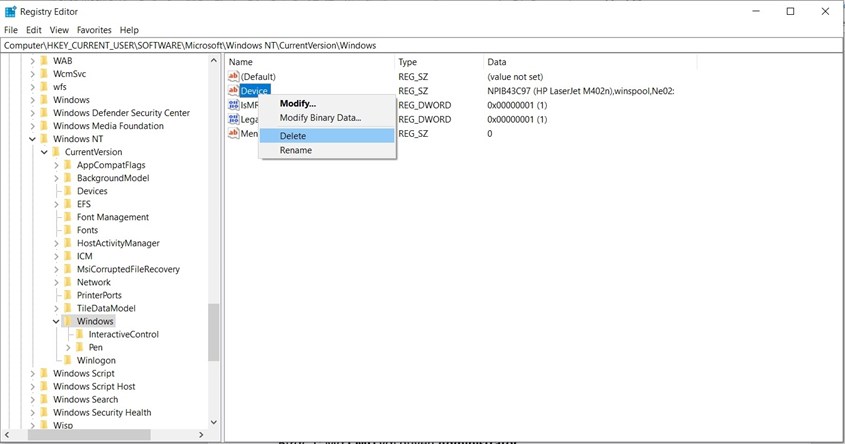Click the Winlogon folder icon
845x444 pixels.
coord(68,360)
